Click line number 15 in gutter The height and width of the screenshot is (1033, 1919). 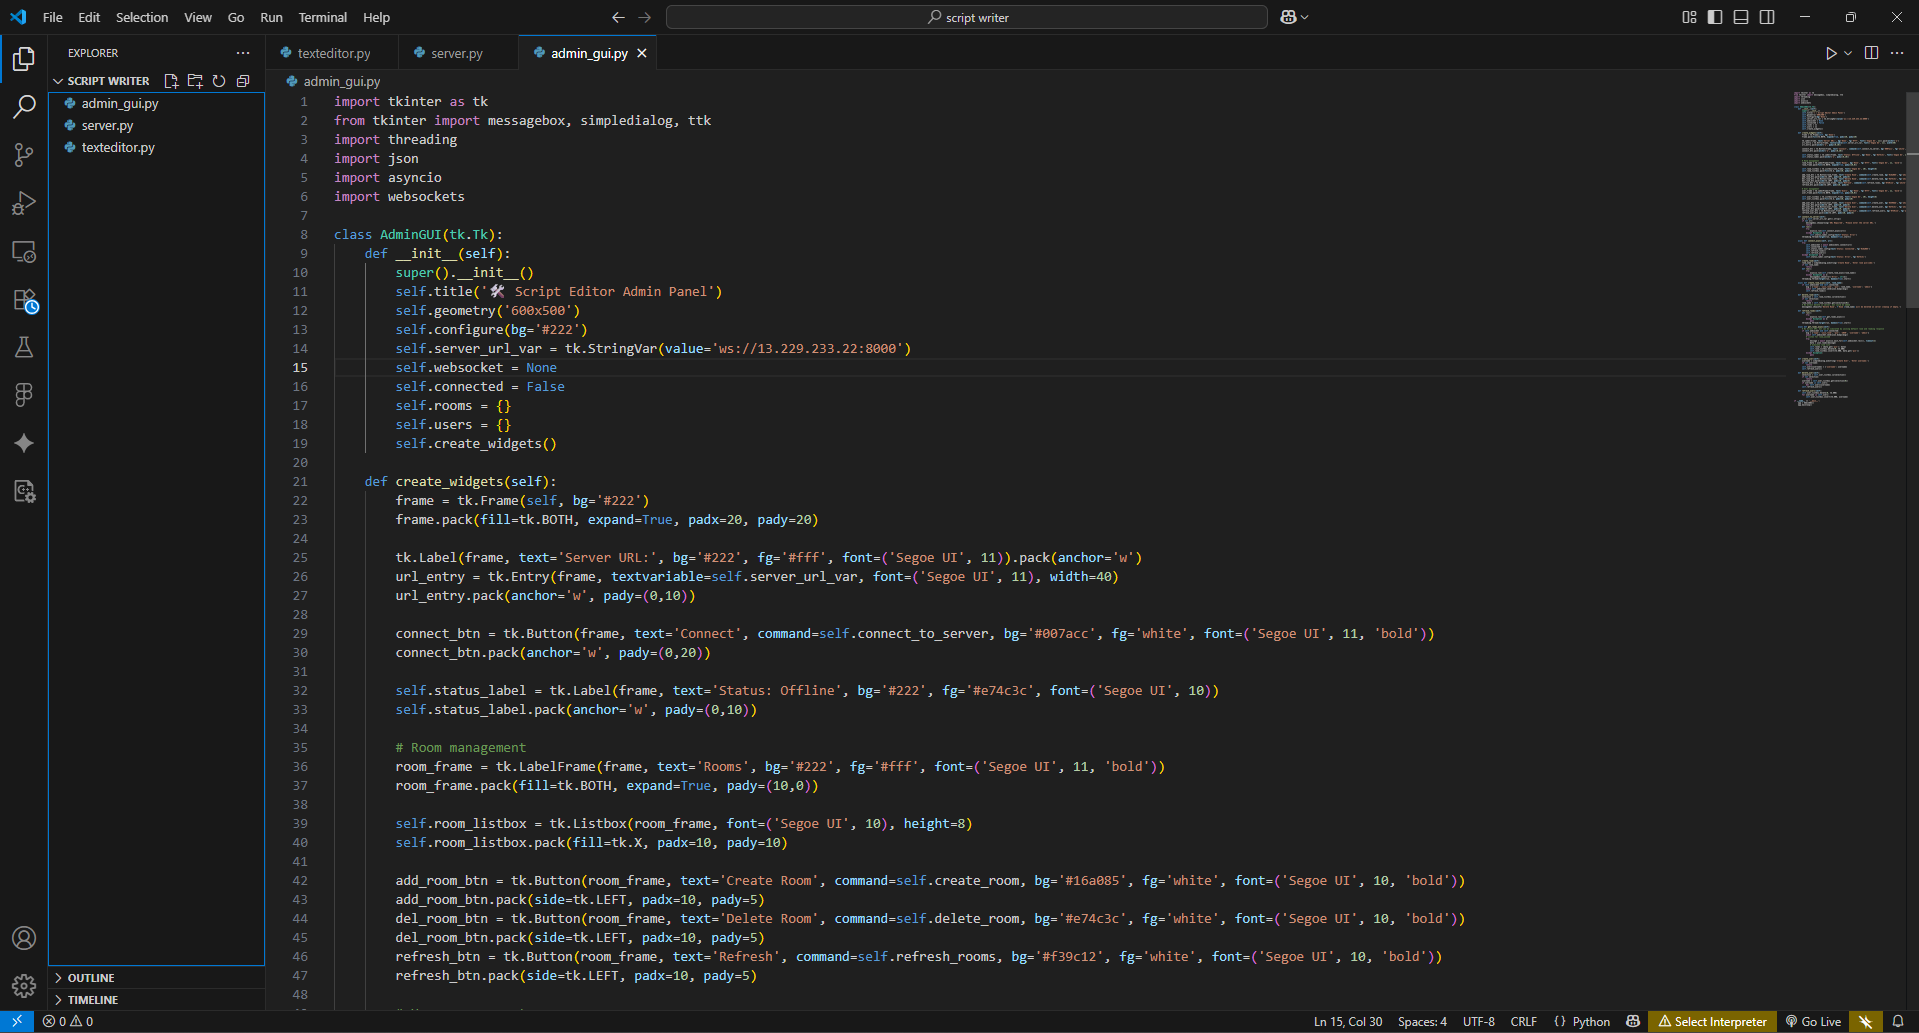[300, 367]
